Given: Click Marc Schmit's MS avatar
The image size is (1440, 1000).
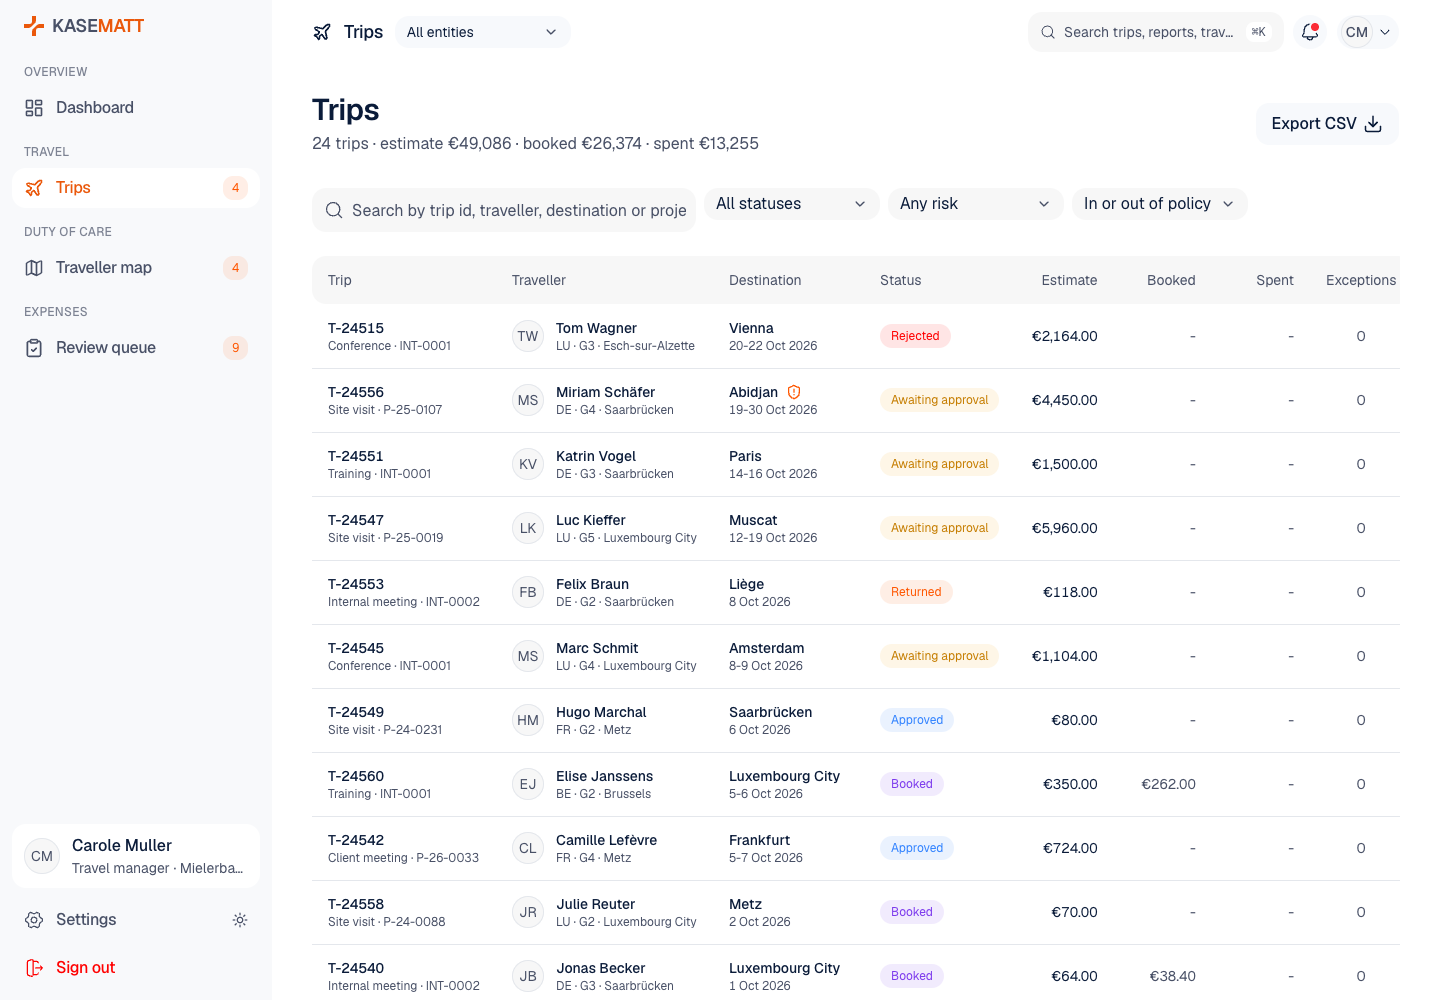Looking at the screenshot, I should pyautogui.click(x=528, y=656).
